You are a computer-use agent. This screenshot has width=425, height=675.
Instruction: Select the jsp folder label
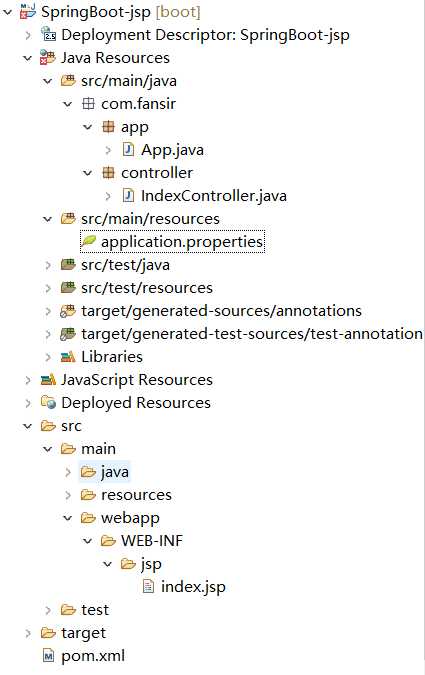(x=151, y=564)
